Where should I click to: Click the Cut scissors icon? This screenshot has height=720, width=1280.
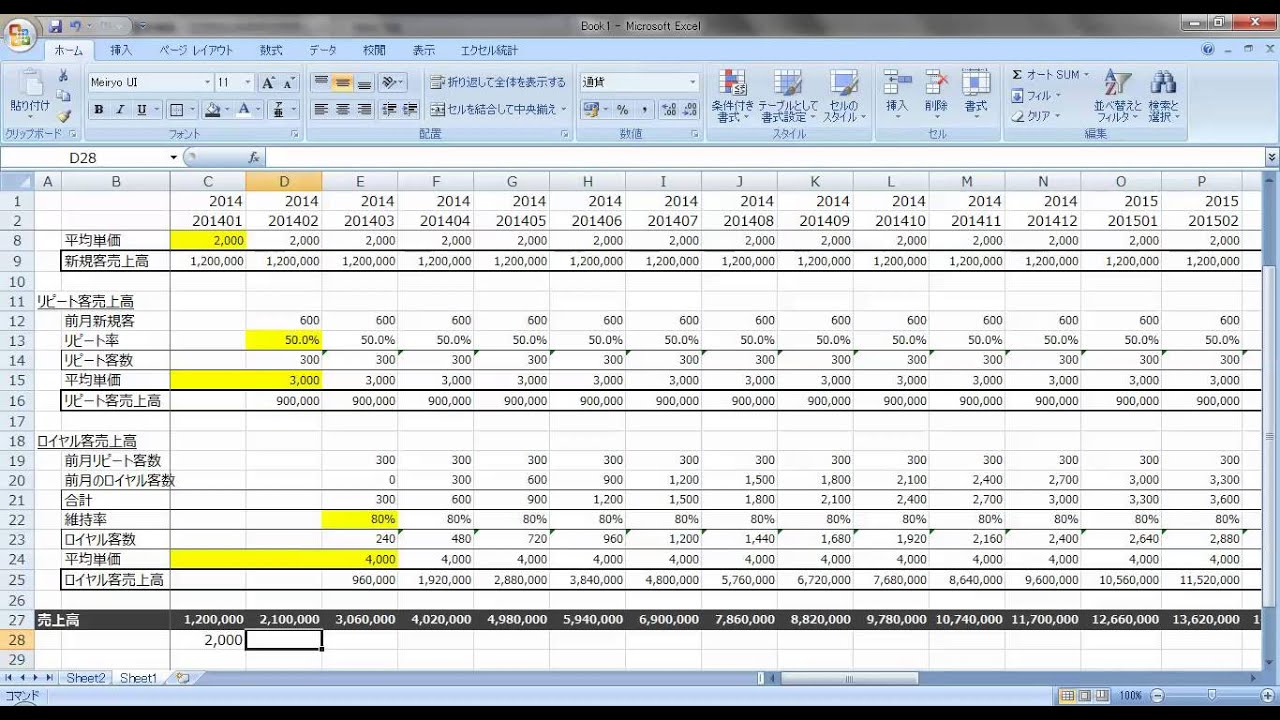[63, 76]
